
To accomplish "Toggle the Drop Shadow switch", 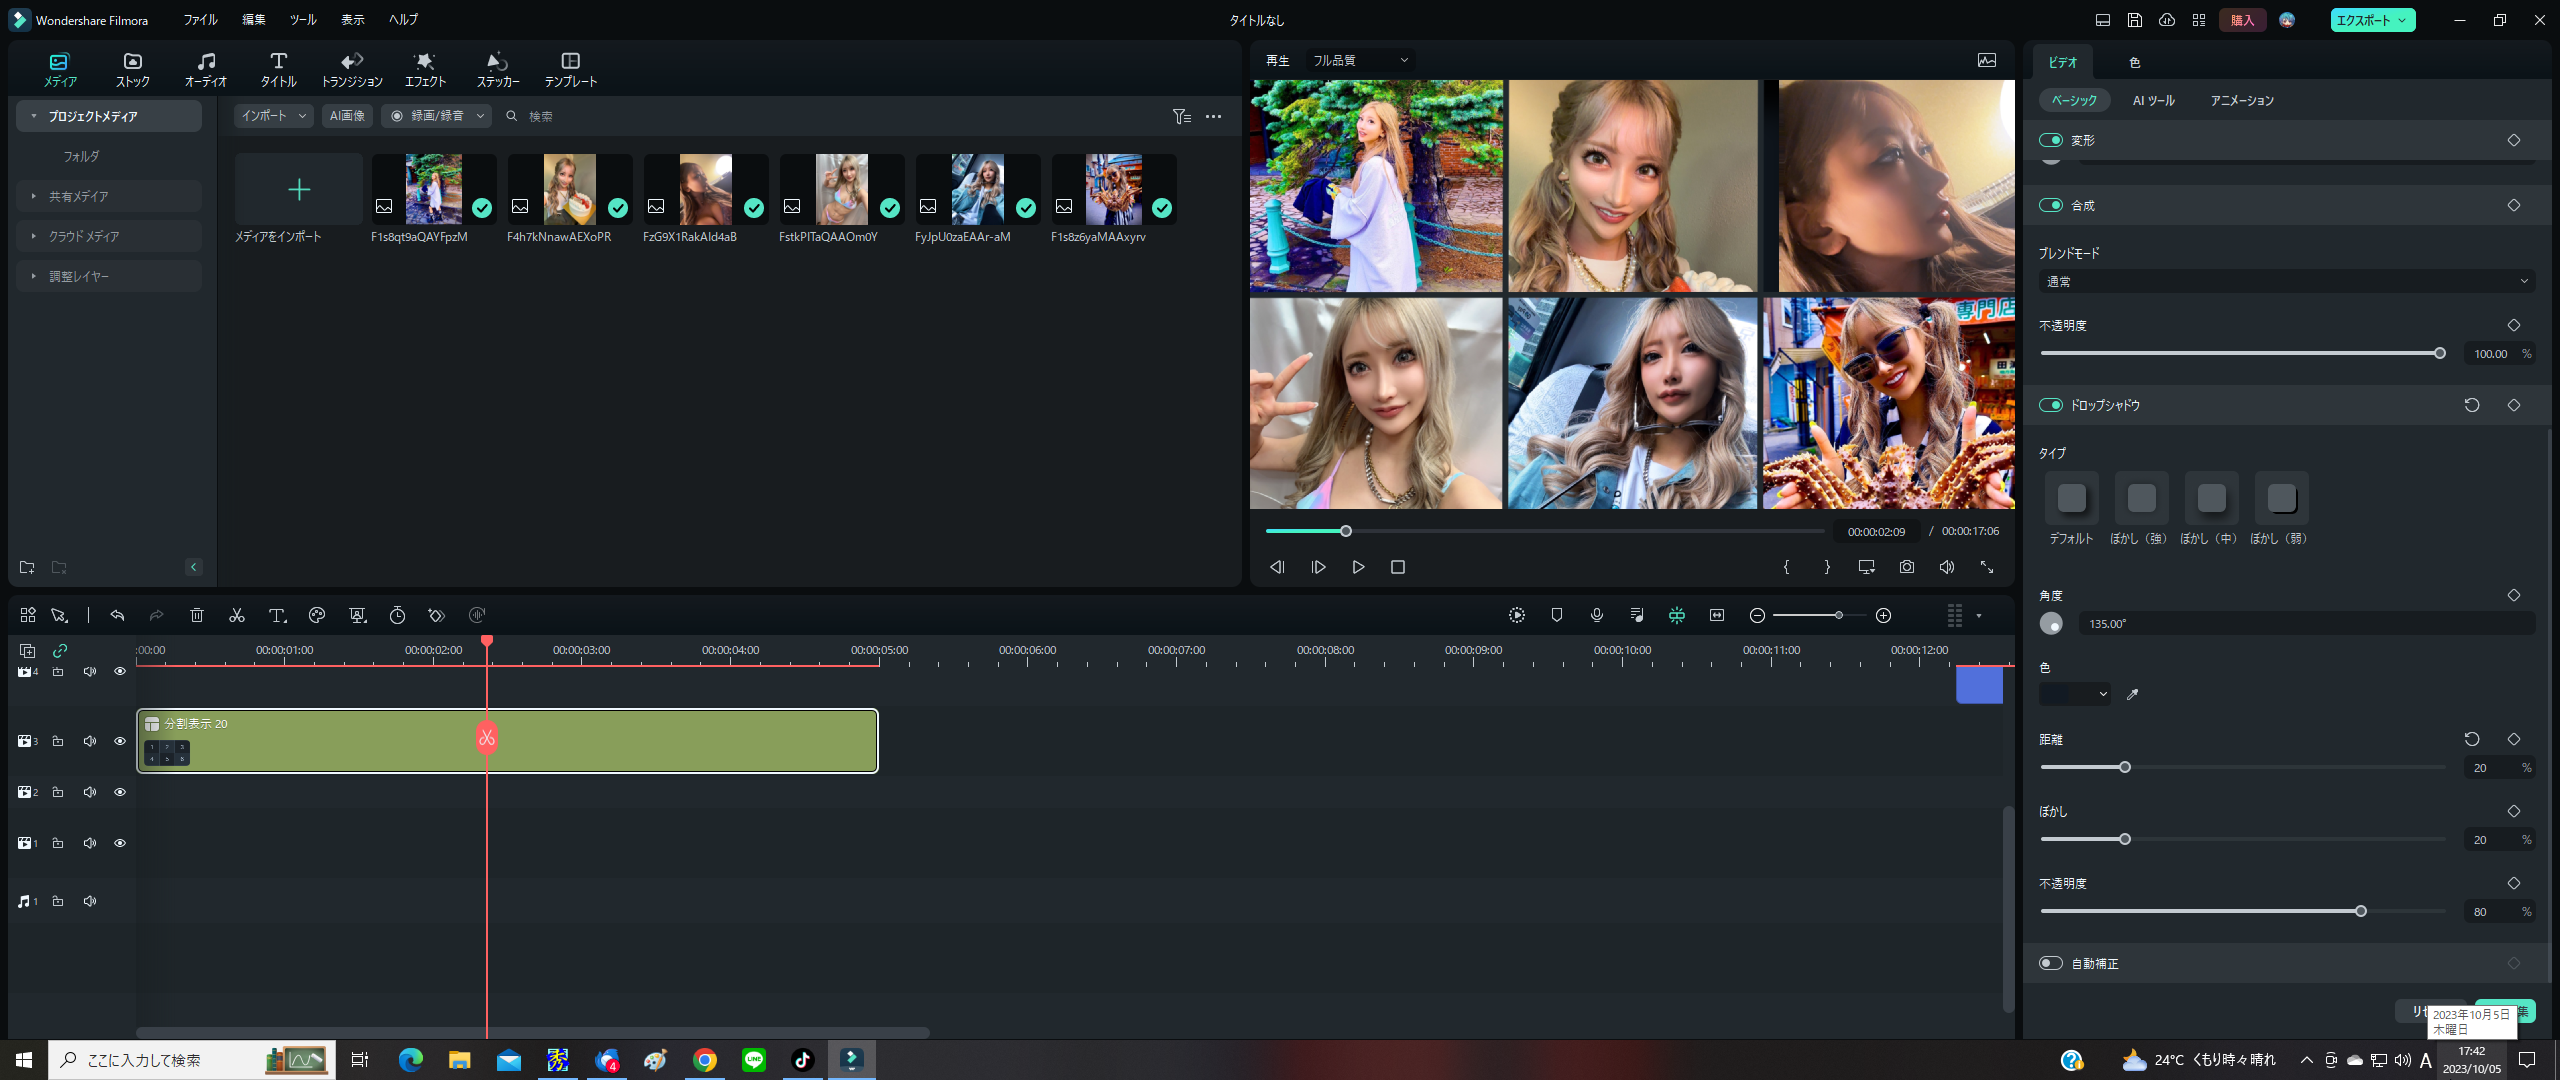I will 2051,405.
